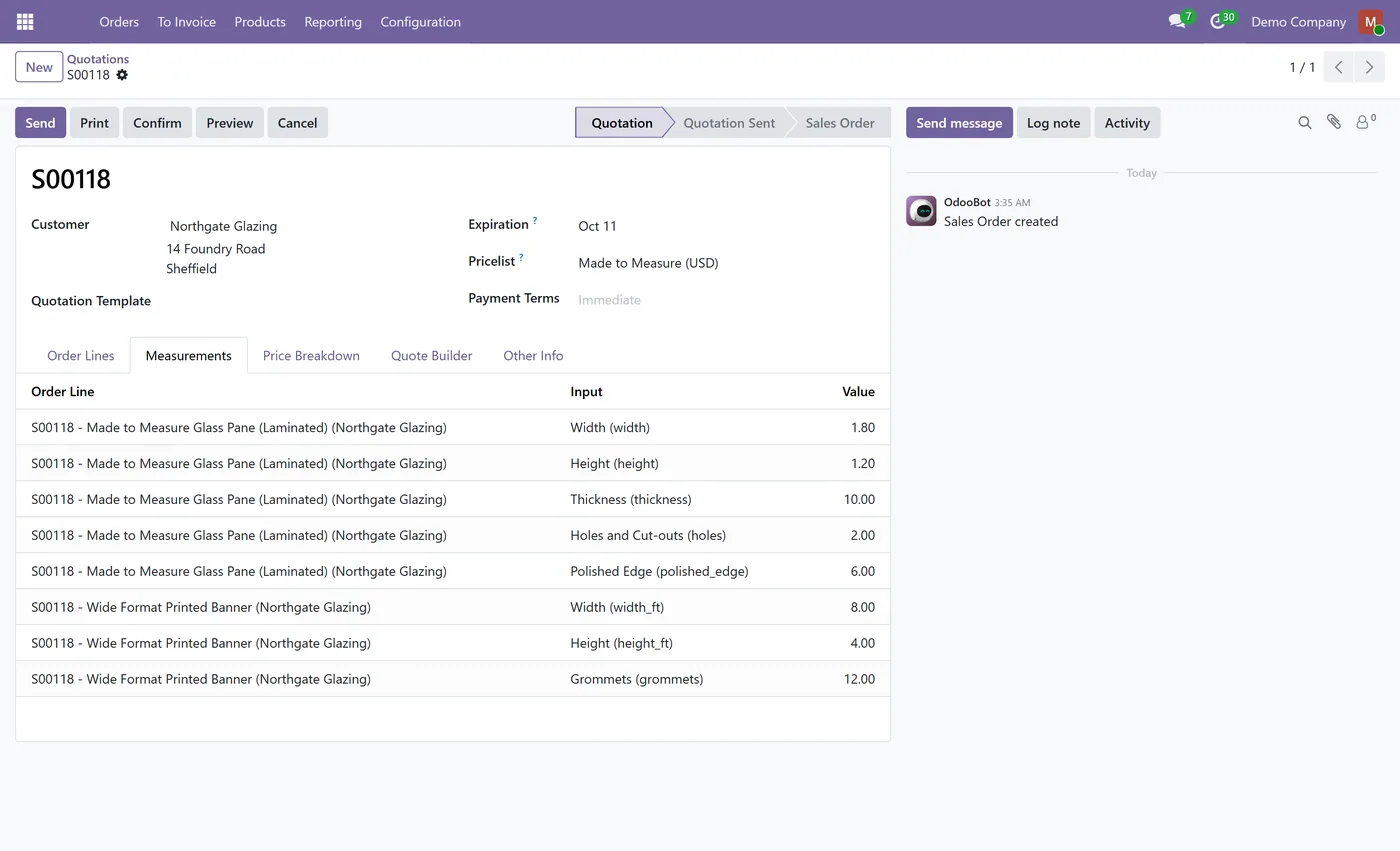
Task: Go to the next record arrow
Action: [x=1369, y=67]
